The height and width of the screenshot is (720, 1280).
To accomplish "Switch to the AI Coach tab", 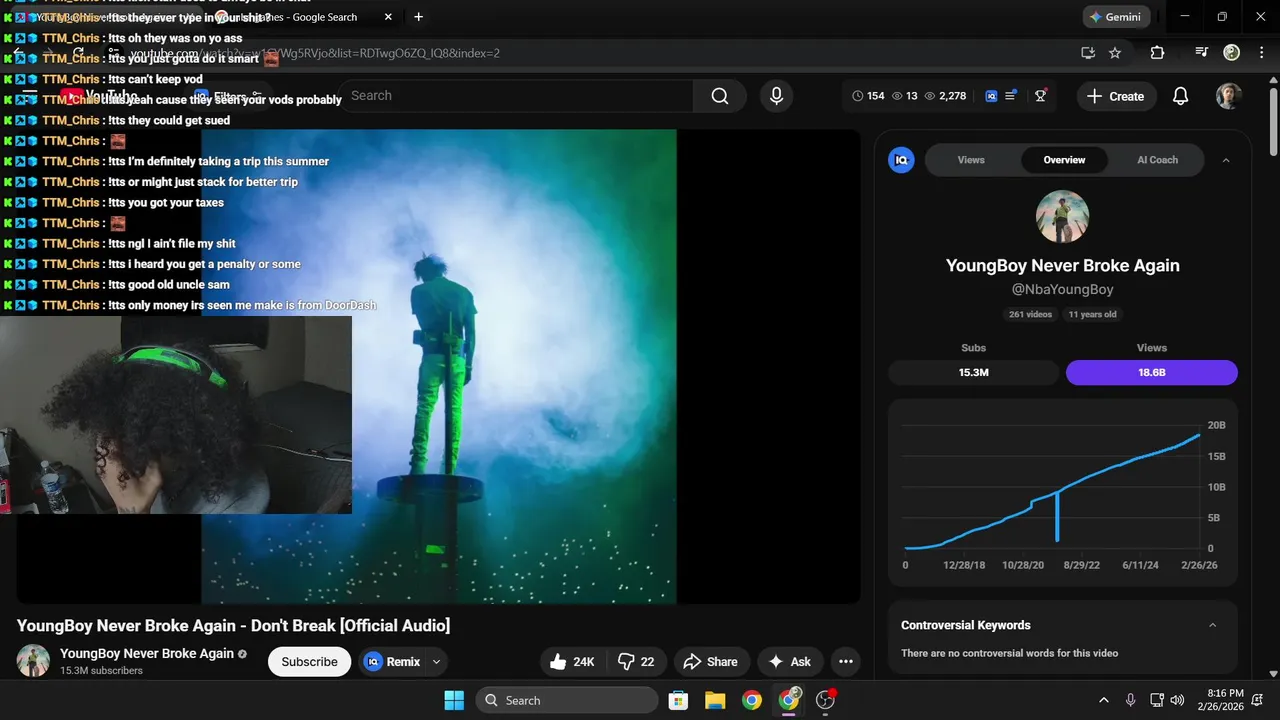I will pos(1157,160).
